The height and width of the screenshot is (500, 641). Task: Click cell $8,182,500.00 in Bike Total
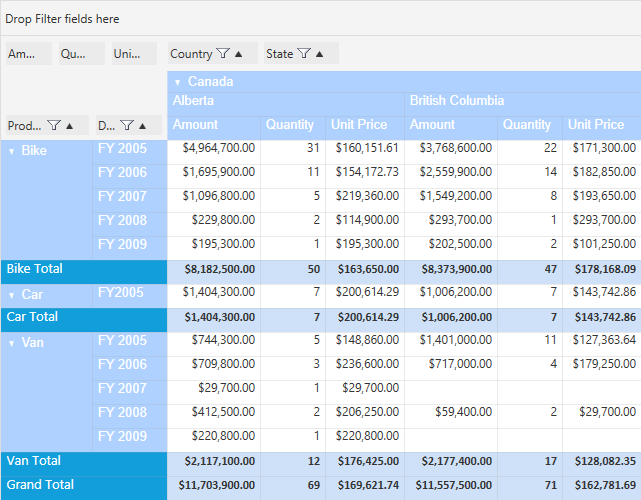(214, 272)
